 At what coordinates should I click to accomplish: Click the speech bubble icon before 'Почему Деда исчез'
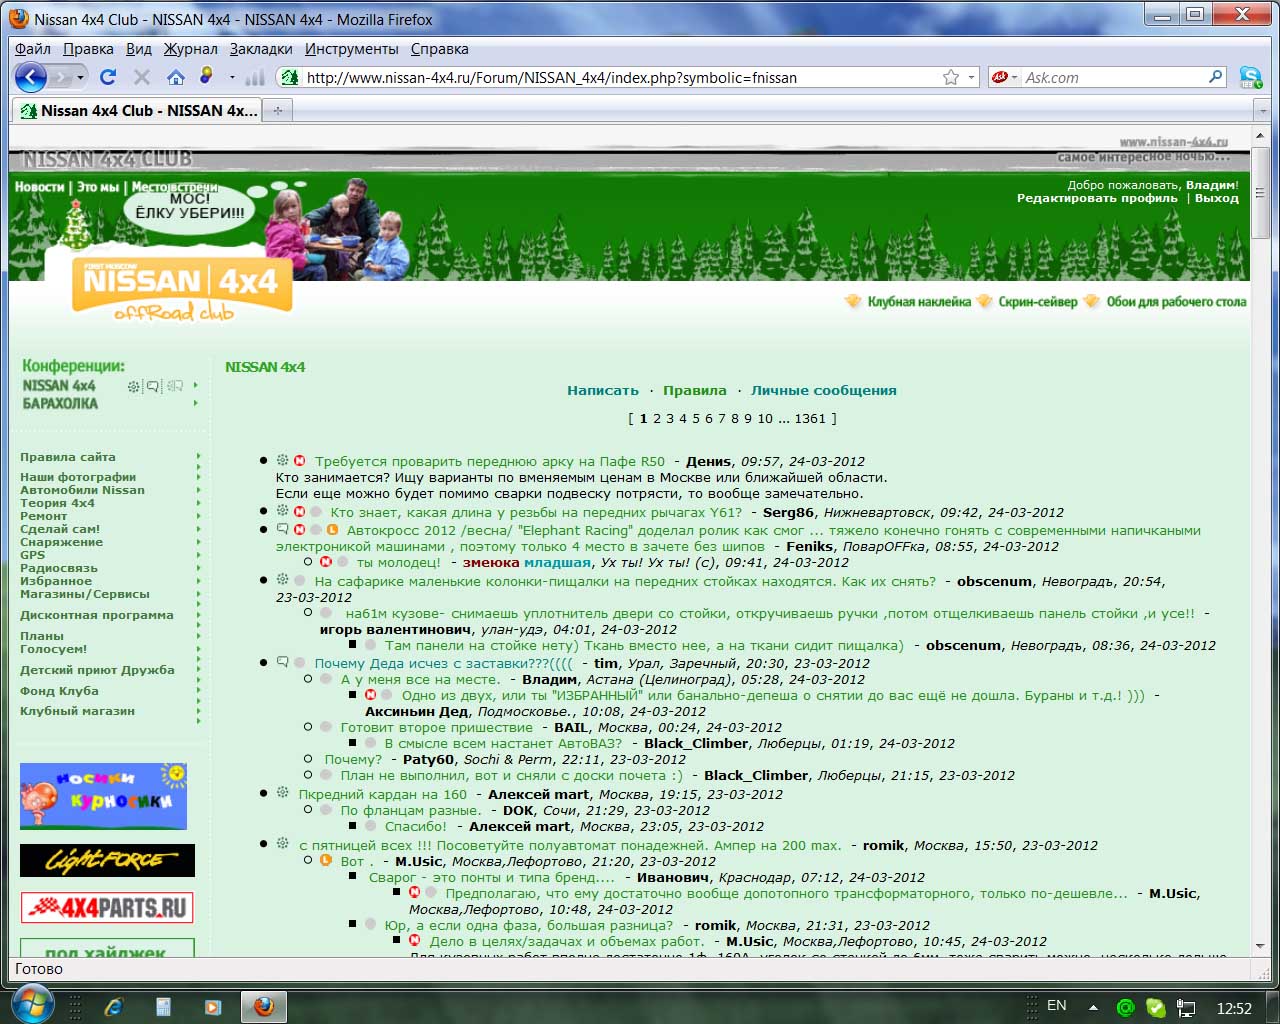tap(282, 662)
